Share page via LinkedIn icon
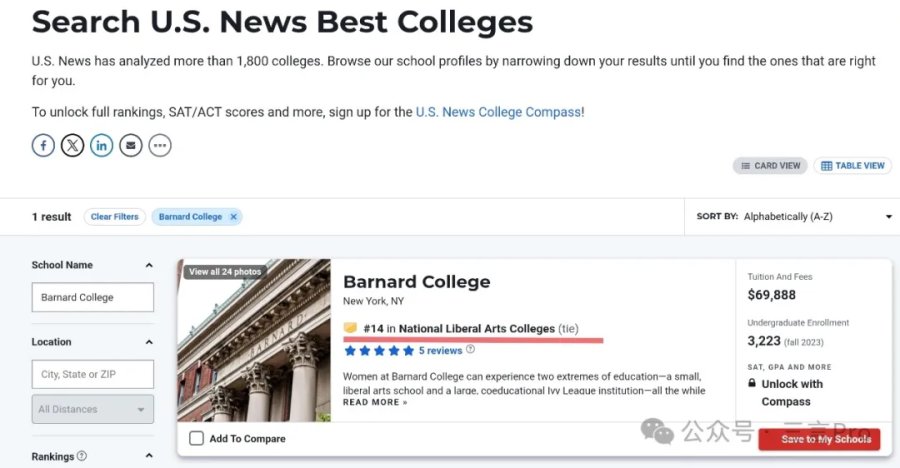This screenshot has height=468, width=900. (102, 145)
